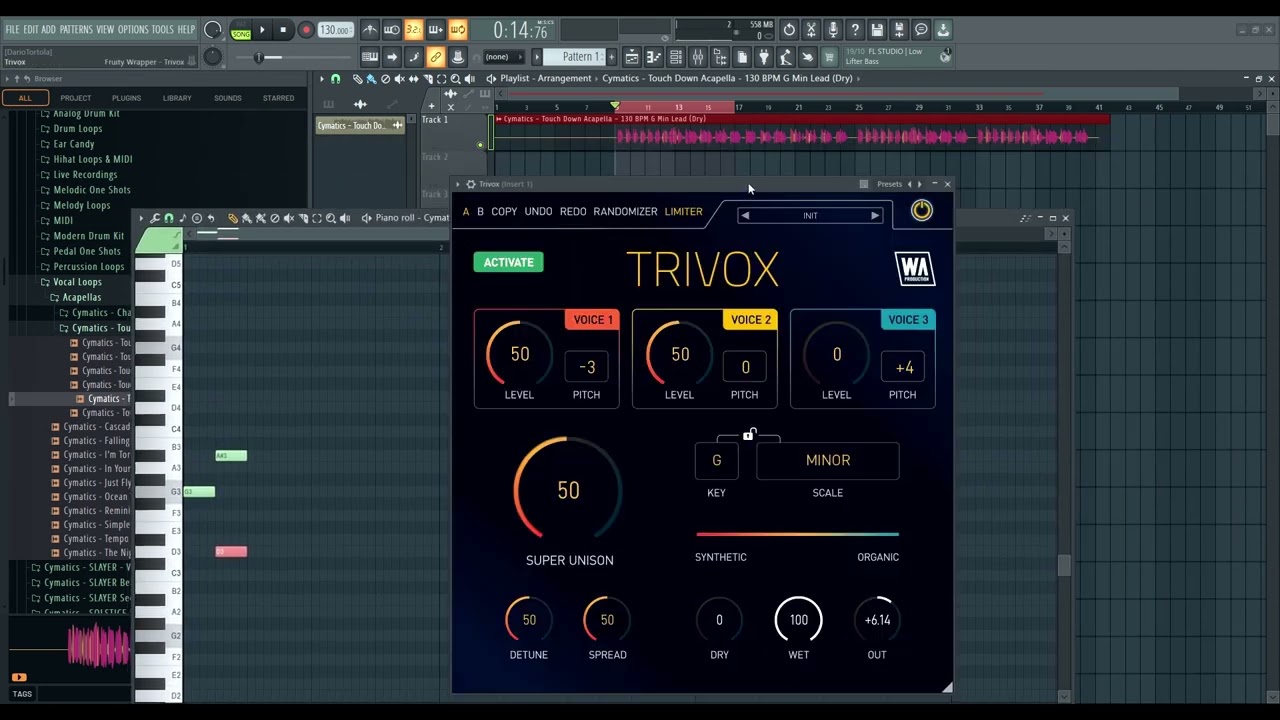Click the microphone recording icon
The image size is (1280, 720).
(833, 30)
